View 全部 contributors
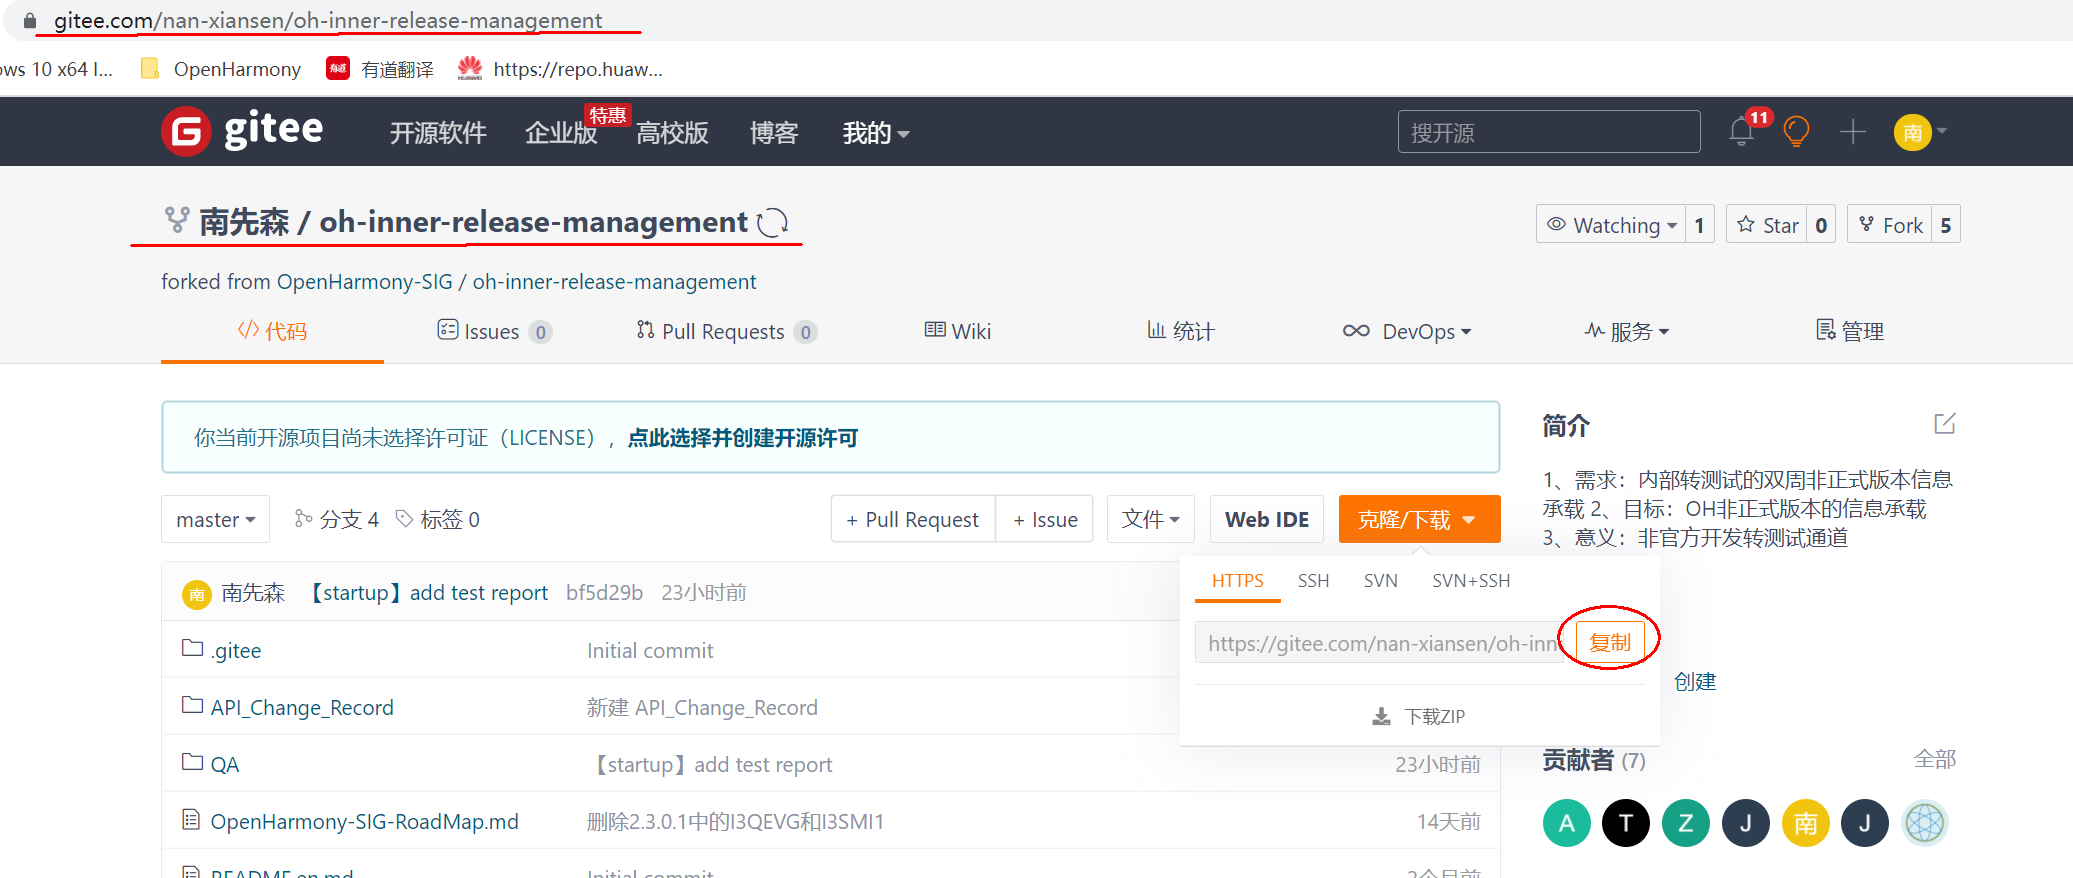Image resolution: width=2073 pixels, height=878 pixels. [1935, 759]
